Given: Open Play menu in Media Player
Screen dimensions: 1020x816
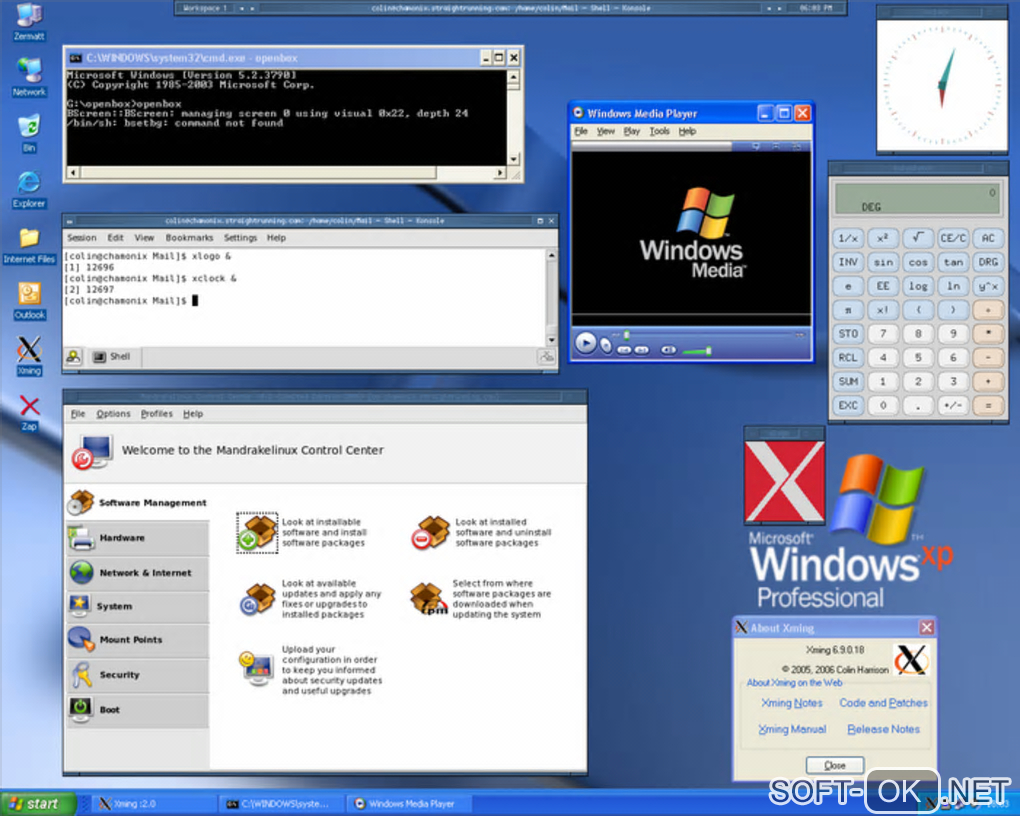Looking at the screenshot, I should (x=632, y=131).
